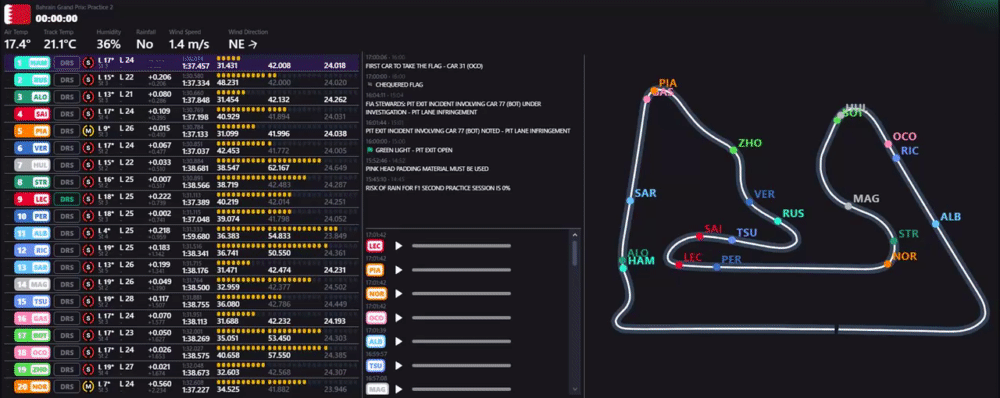Screen dimensions: 1000x398
Task: Click the team radio scrollbar up arrow
Action: tap(575, 235)
